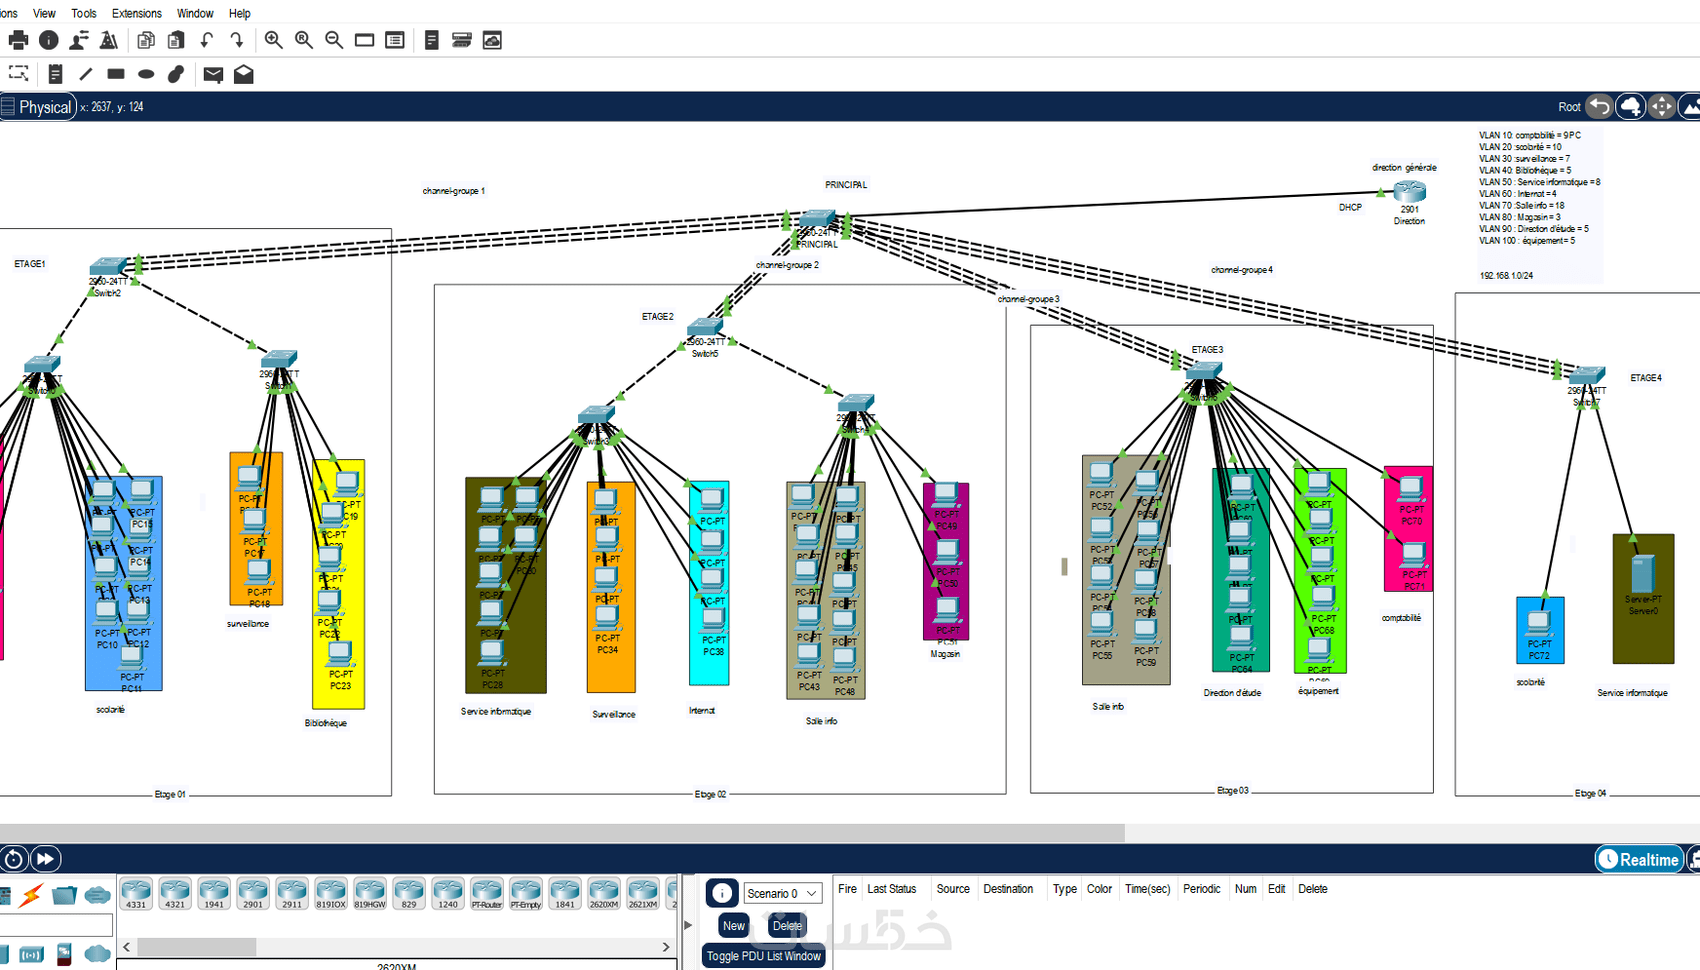Click the Add Simple PDU envelope icon
This screenshot has height=970, width=1700.
212,74
